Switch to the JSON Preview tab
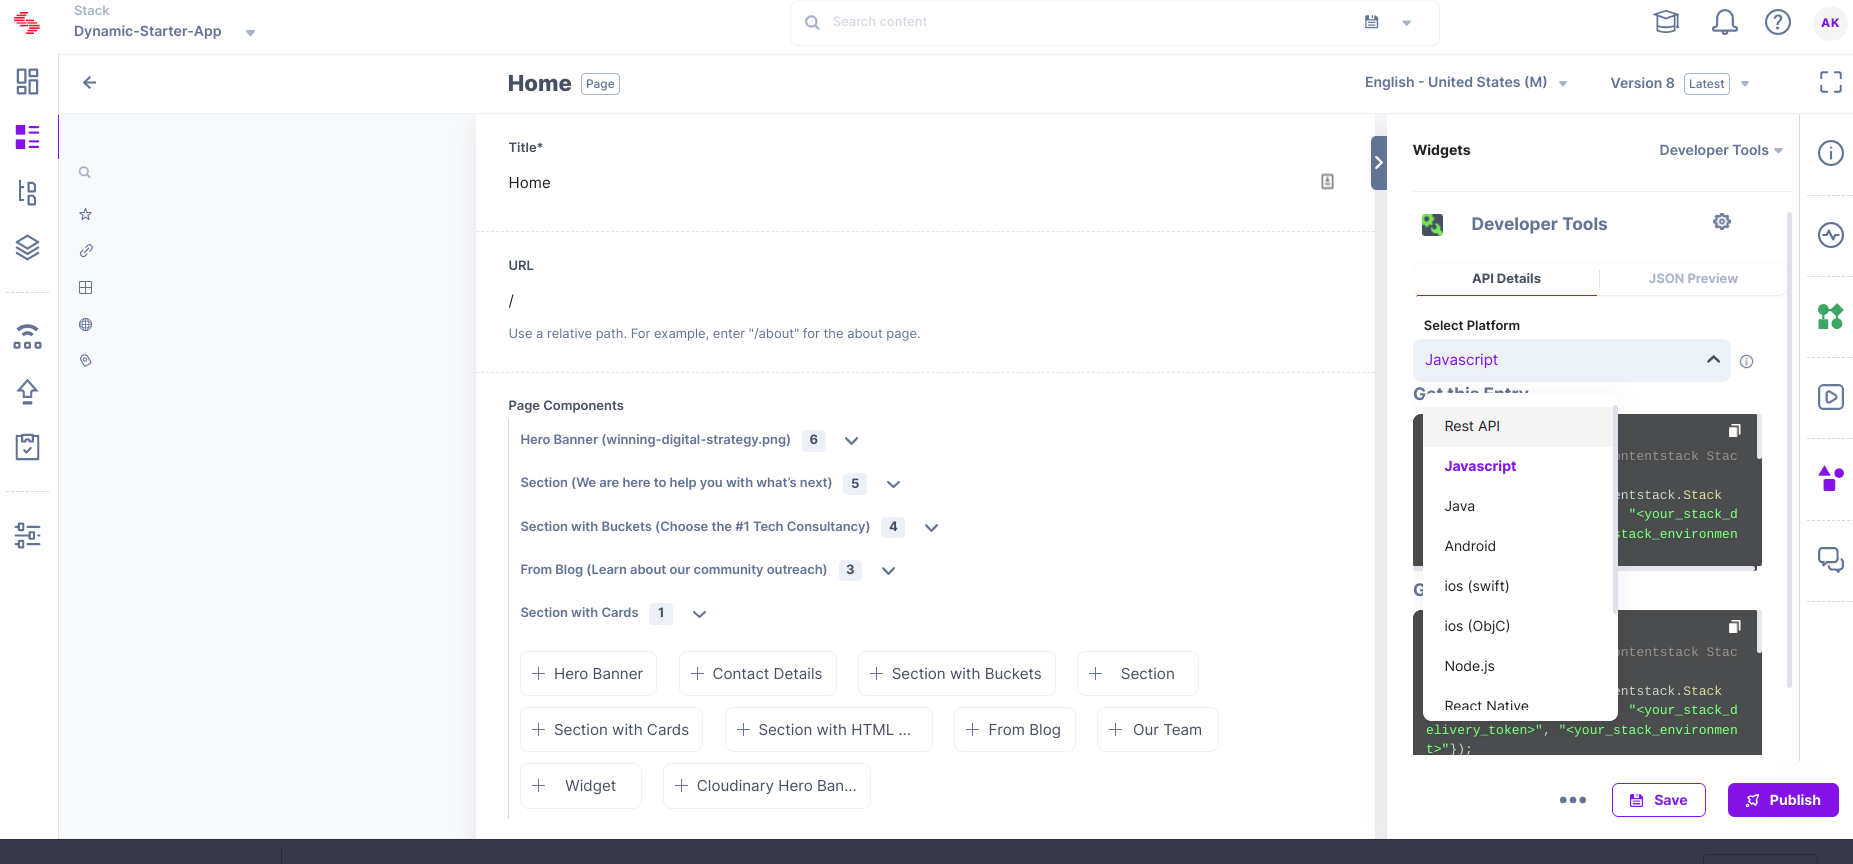This screenshot has width=1853, height=864. pos(1693,278)
